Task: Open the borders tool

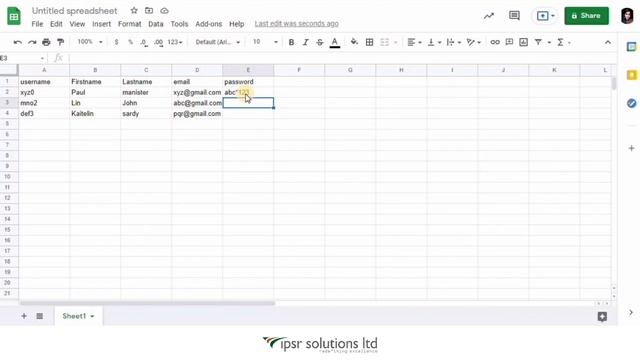Action: click(369, 42)
